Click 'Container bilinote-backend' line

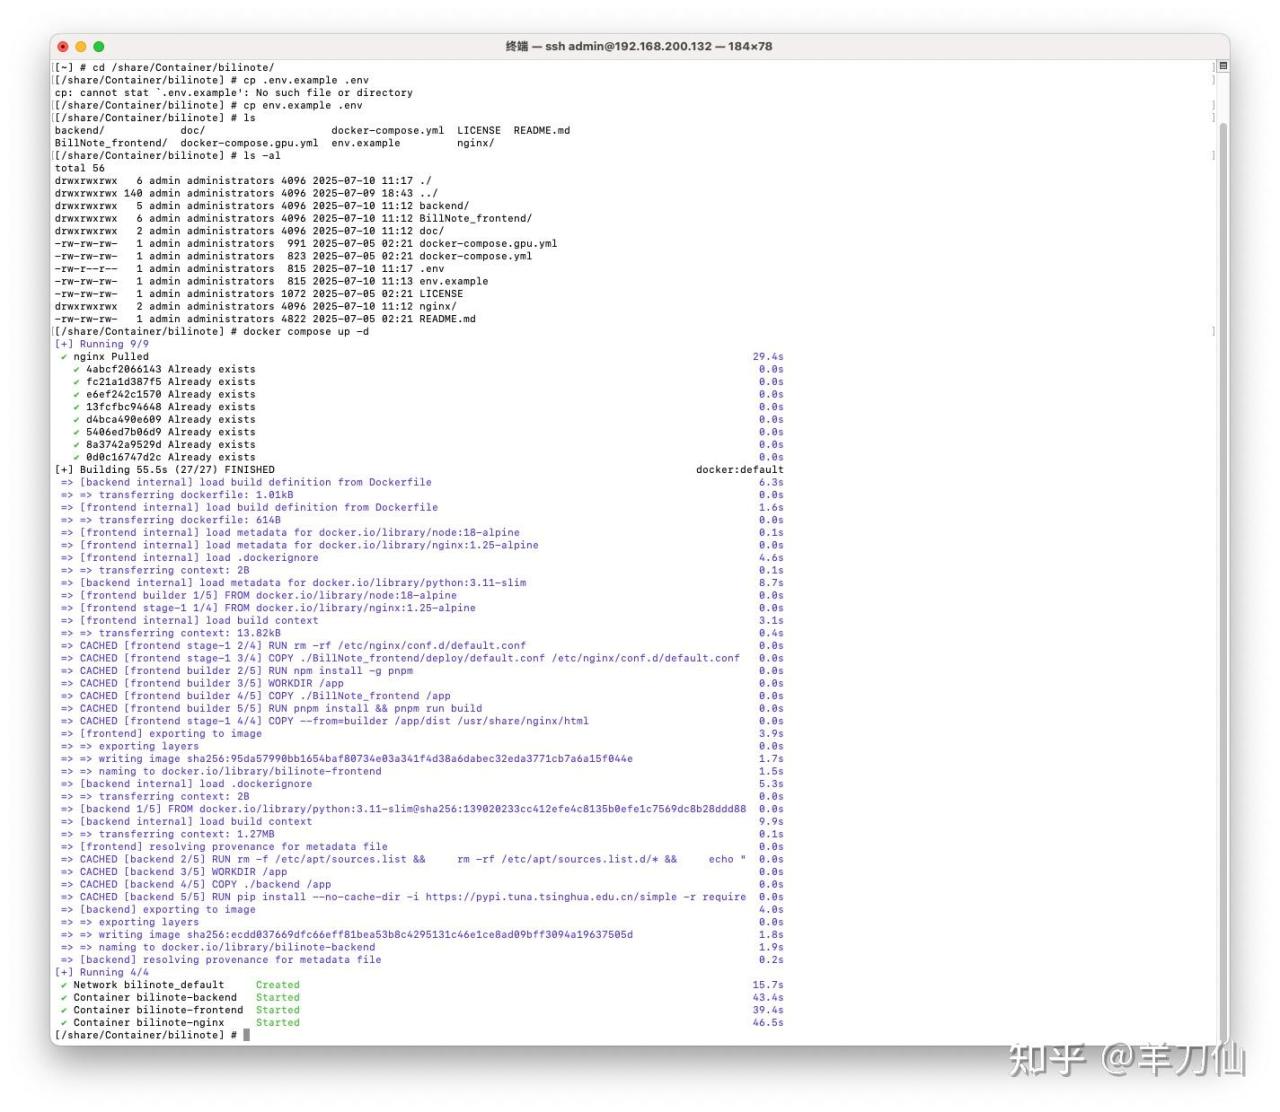pos(149,998)
